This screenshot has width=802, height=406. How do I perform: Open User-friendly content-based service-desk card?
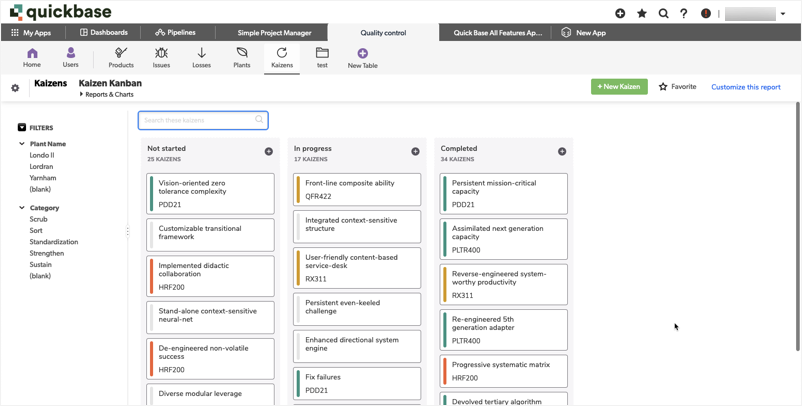[x=357, y=268]
